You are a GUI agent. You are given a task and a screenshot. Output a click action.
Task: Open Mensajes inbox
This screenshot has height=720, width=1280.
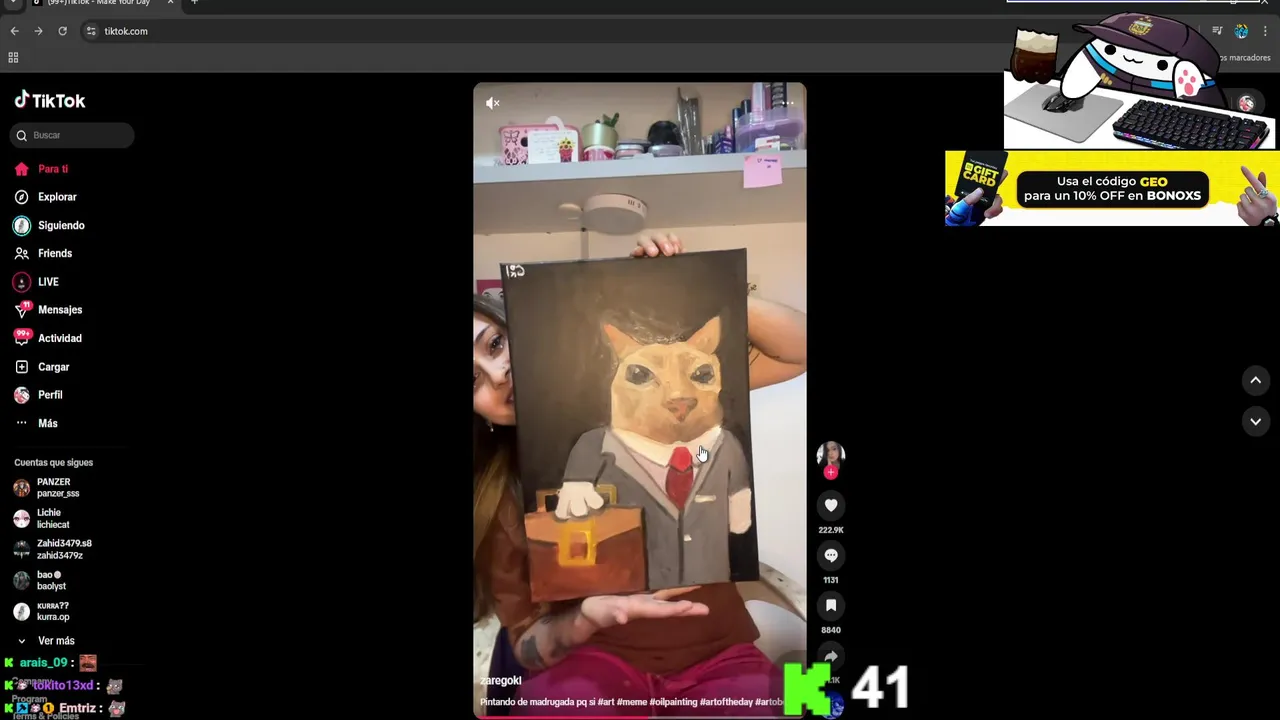(x=60, y=310)
